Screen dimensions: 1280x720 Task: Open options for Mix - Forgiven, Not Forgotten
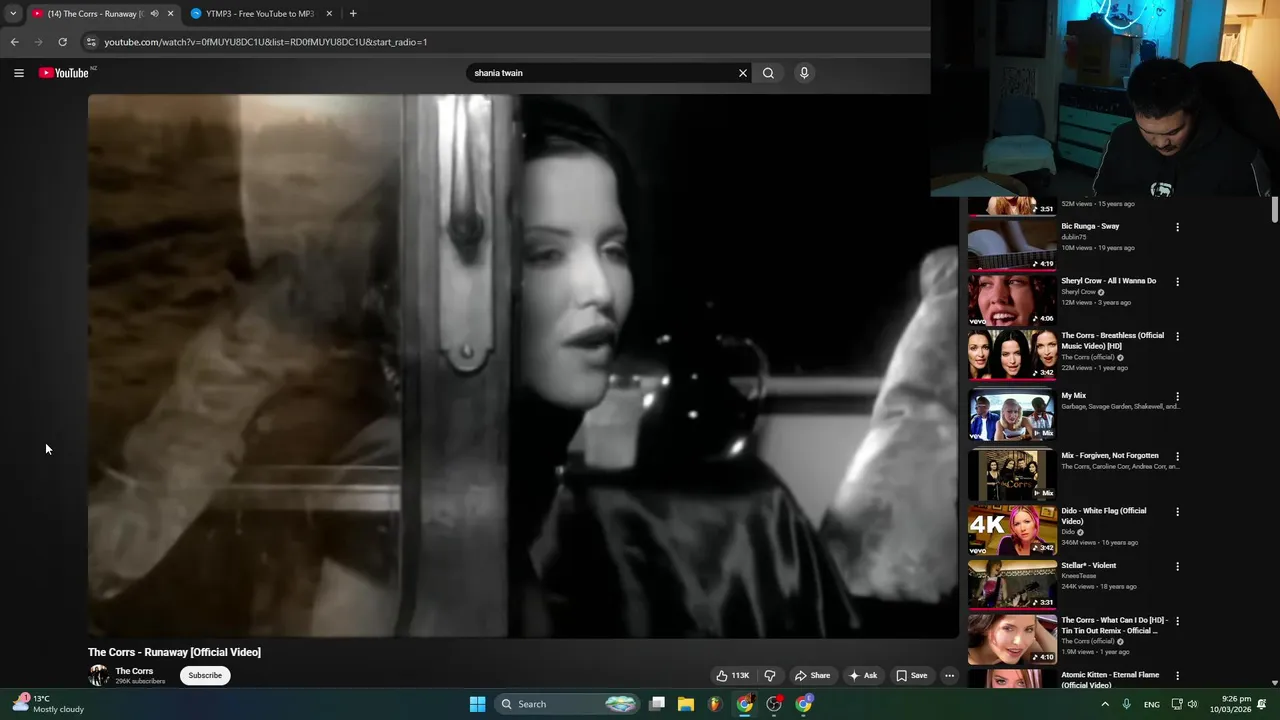[x=1177, y=456]
